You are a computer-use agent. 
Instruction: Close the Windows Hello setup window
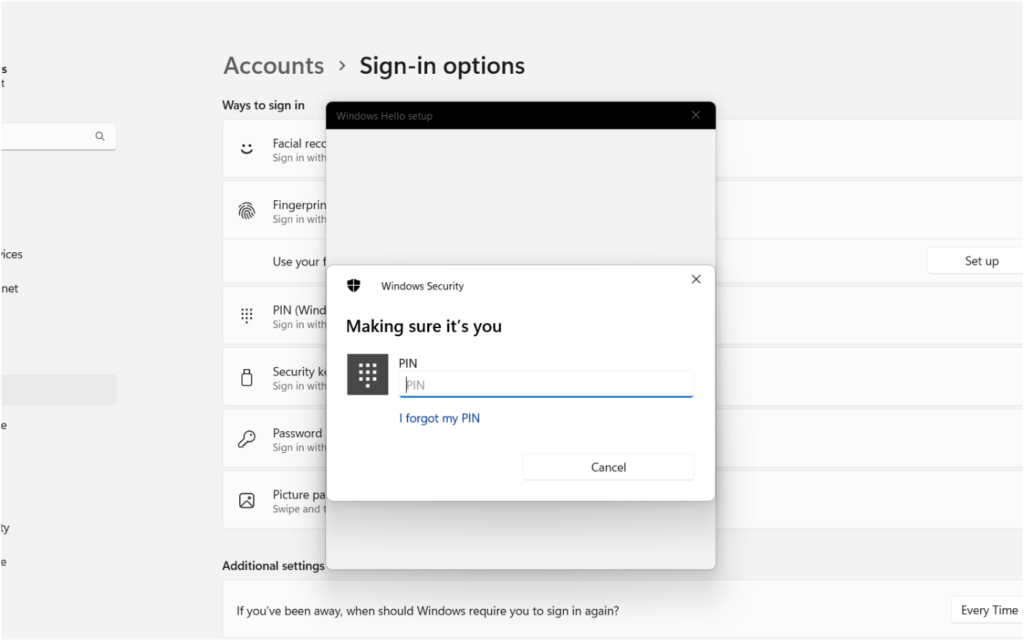pos(696,114)
